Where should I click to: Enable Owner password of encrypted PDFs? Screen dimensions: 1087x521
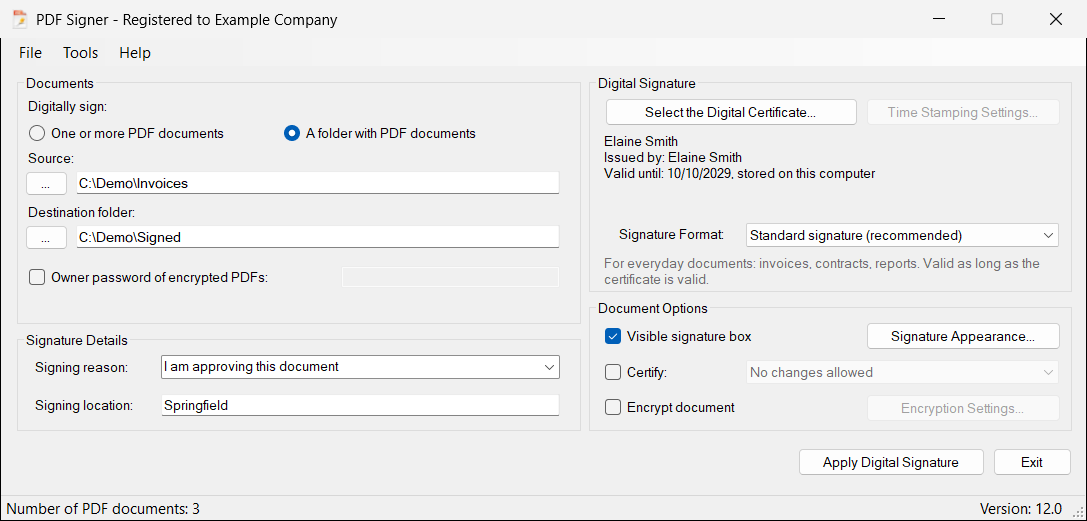(148, 278)
